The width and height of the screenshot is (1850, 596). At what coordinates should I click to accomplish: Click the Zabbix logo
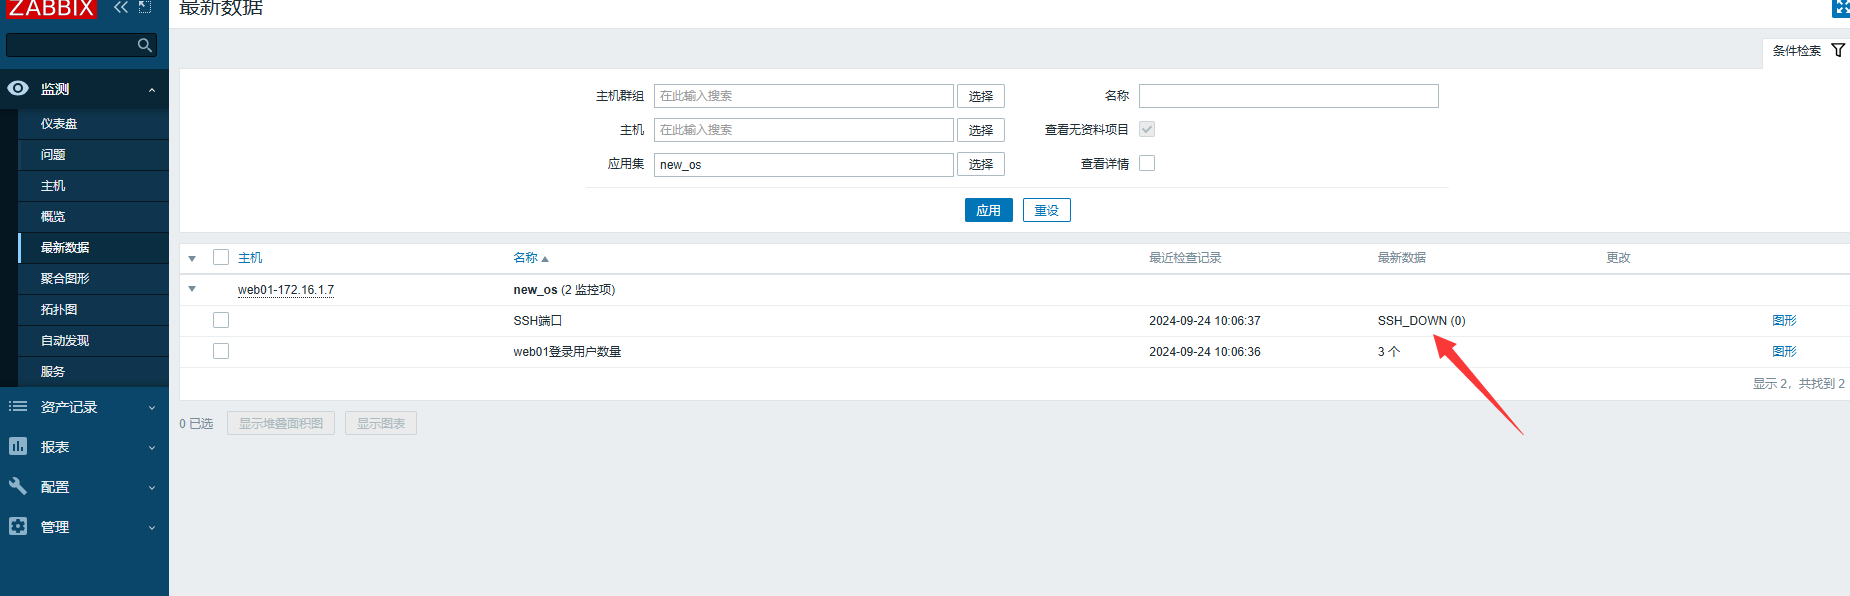(x=51, y=9)
